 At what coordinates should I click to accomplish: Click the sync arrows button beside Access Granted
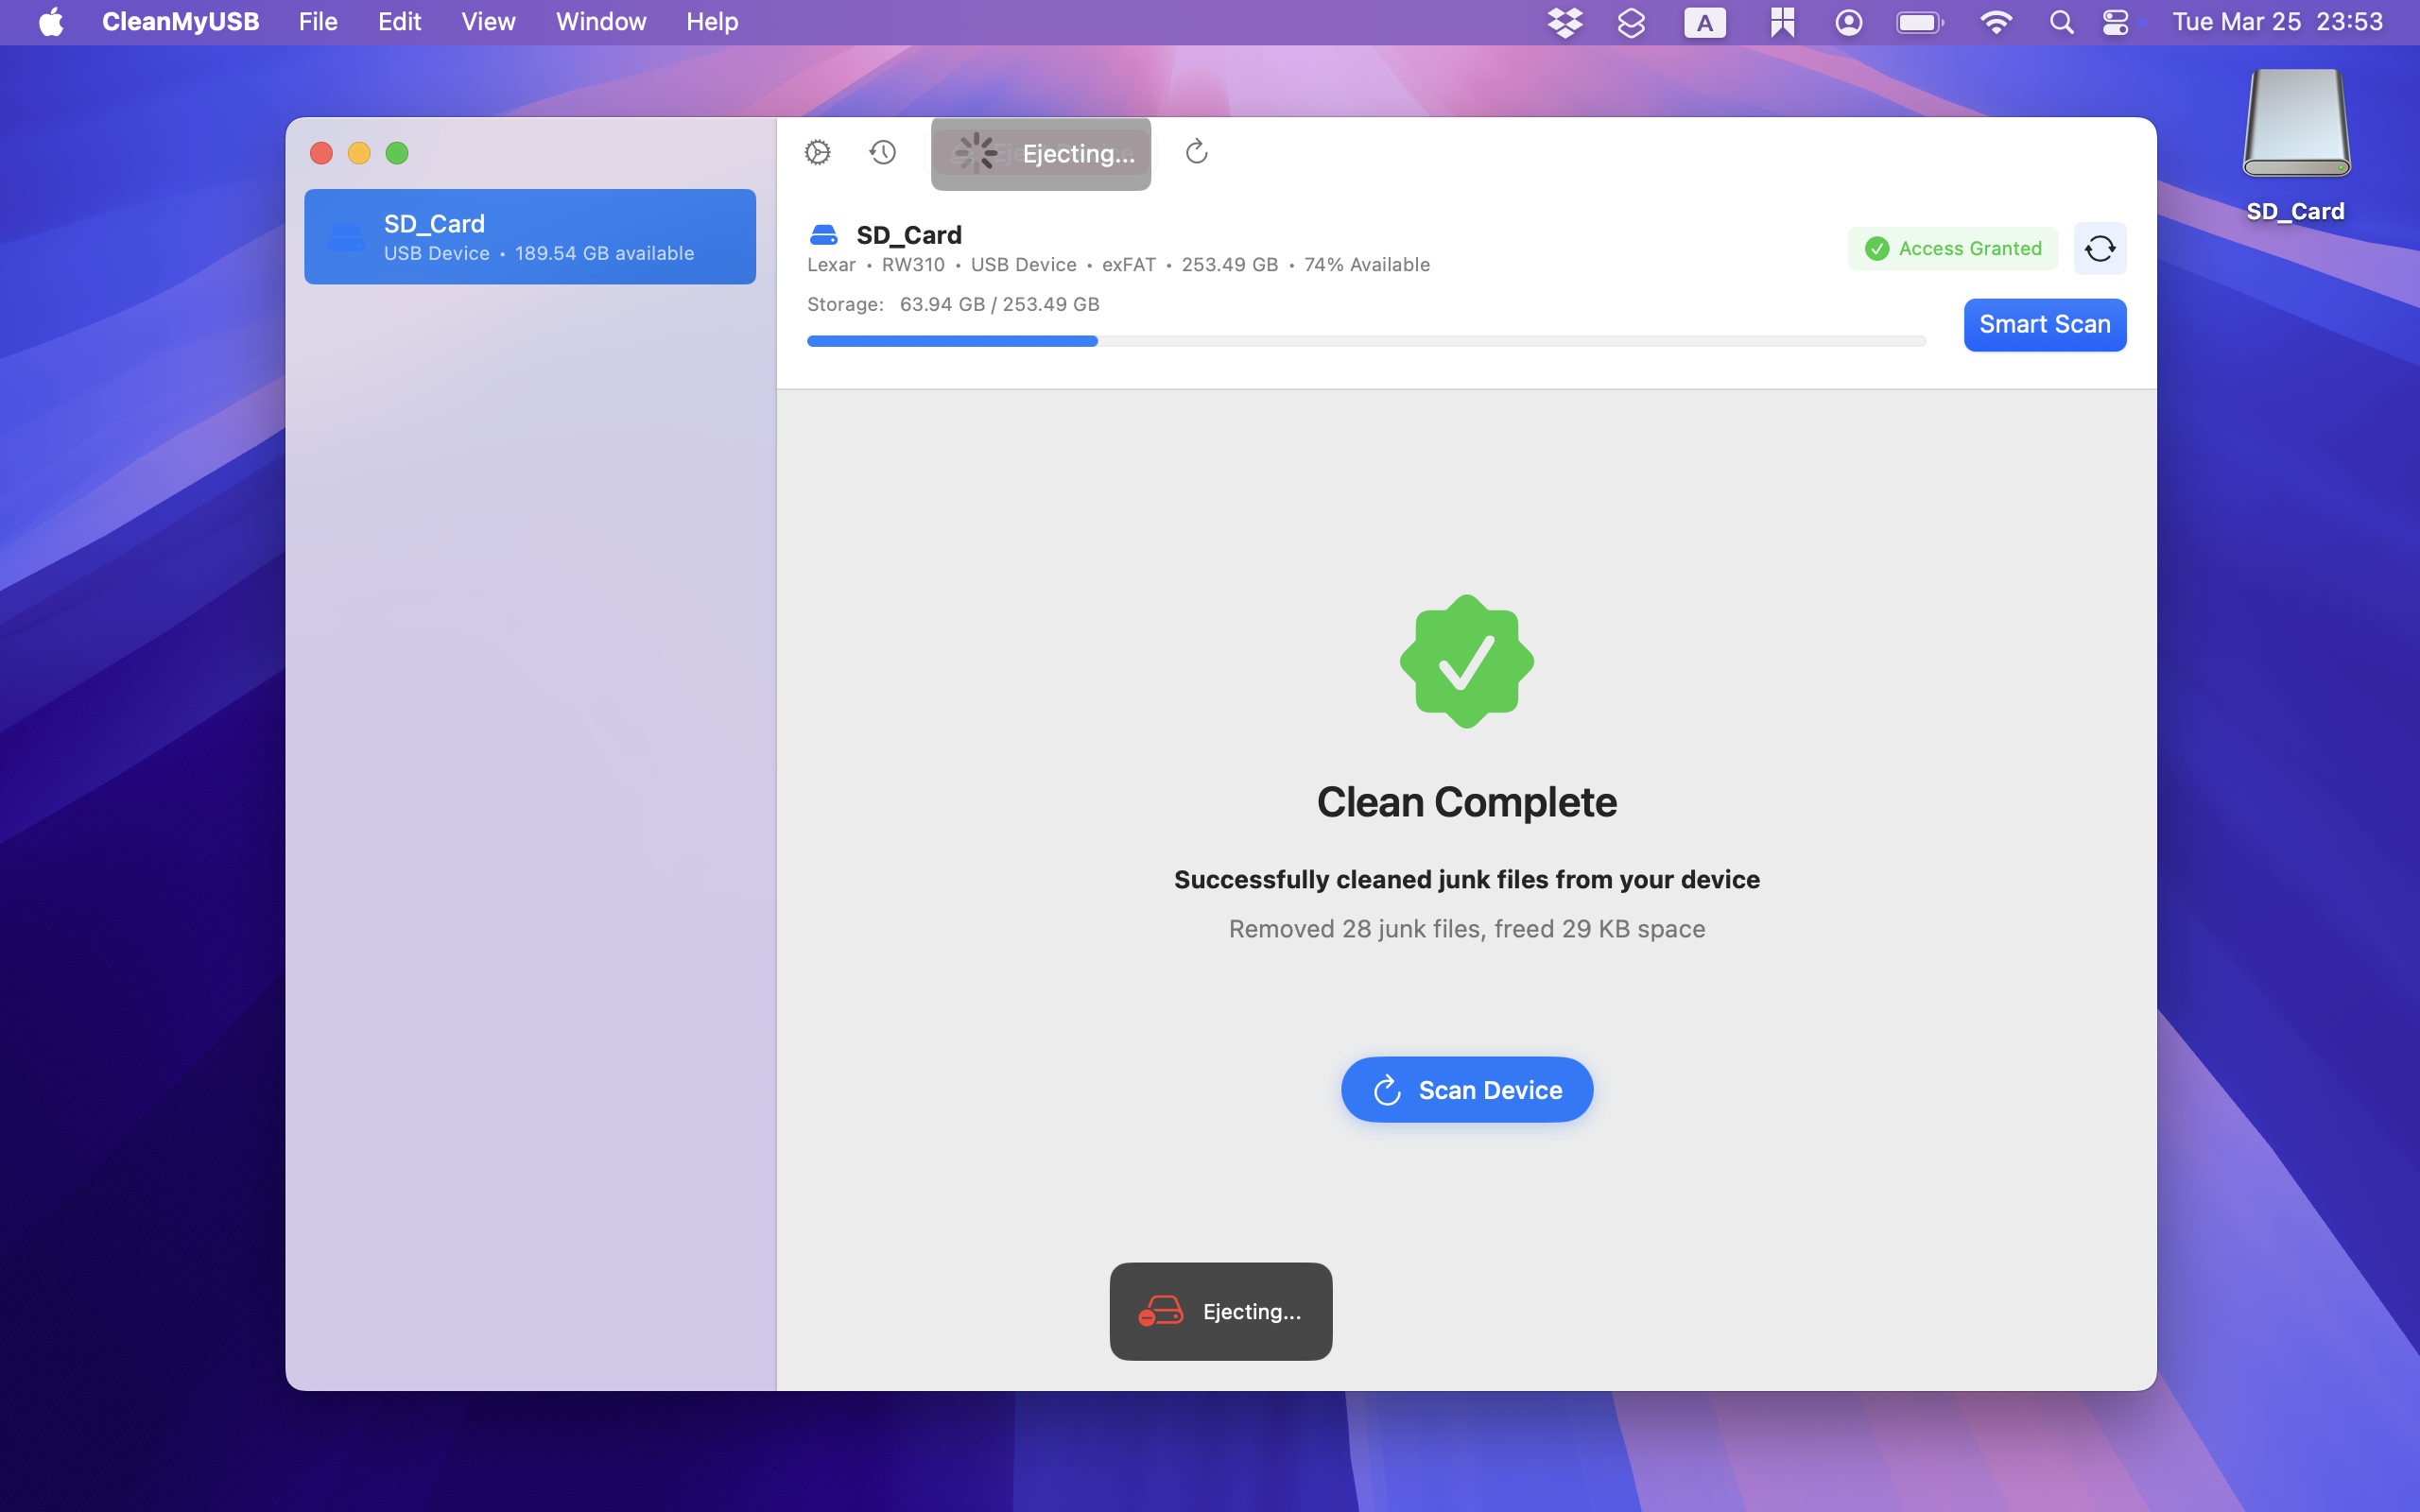2099,248
